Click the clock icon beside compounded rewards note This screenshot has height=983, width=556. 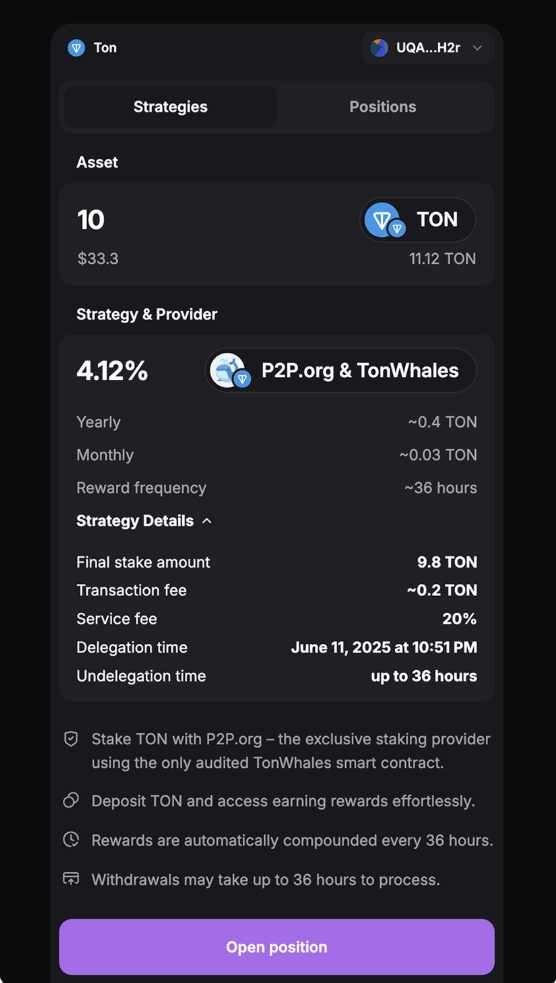click(71, 840)
